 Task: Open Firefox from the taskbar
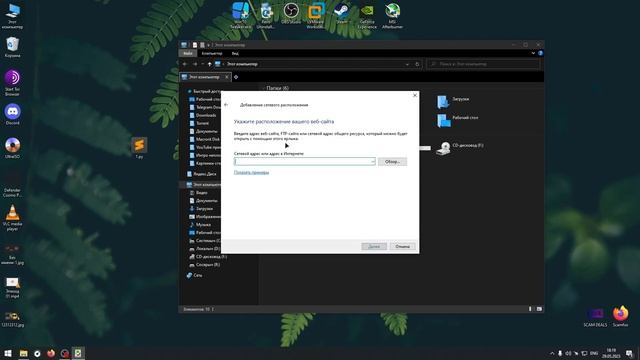51,353
